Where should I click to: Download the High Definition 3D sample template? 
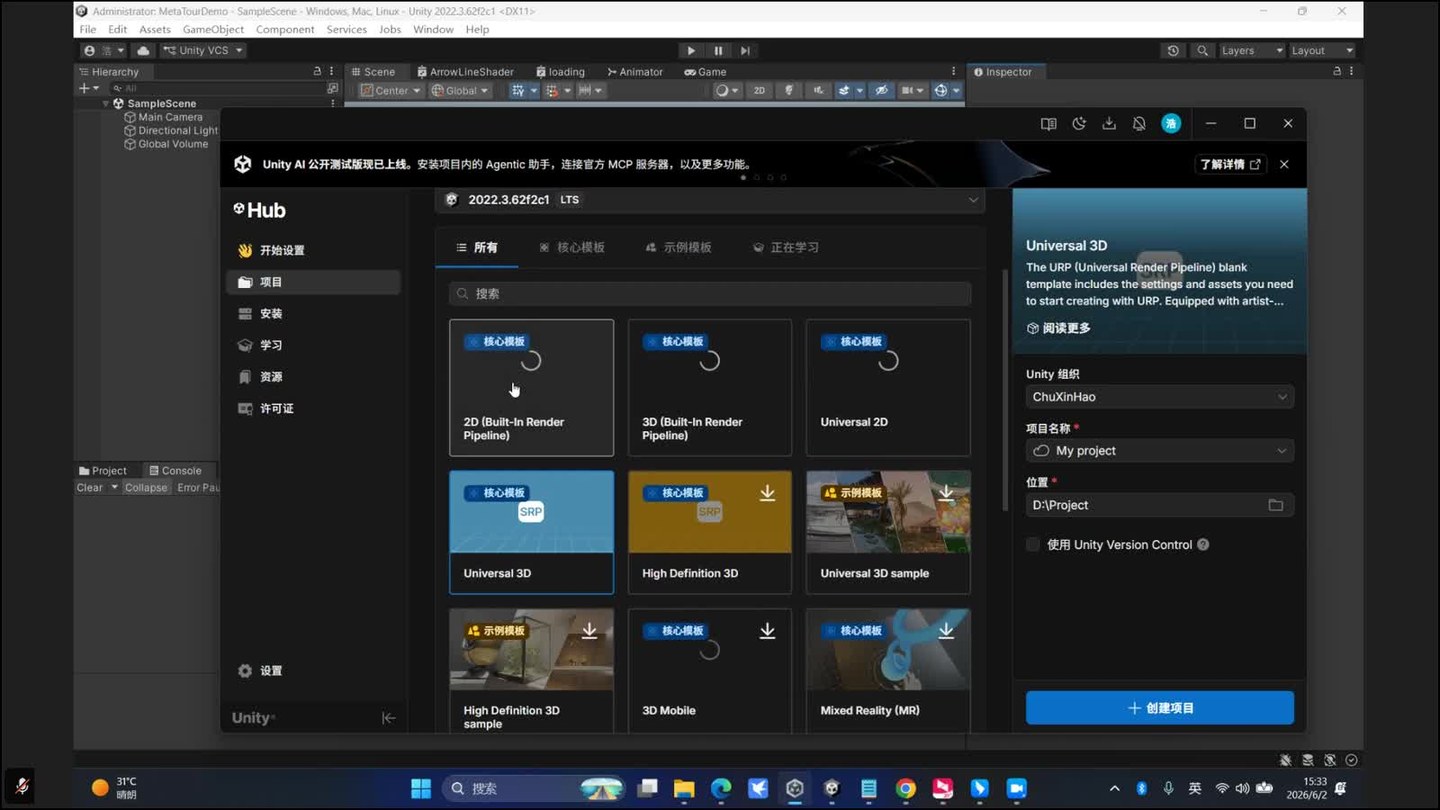pyautogui.click(x=589, y=631)
